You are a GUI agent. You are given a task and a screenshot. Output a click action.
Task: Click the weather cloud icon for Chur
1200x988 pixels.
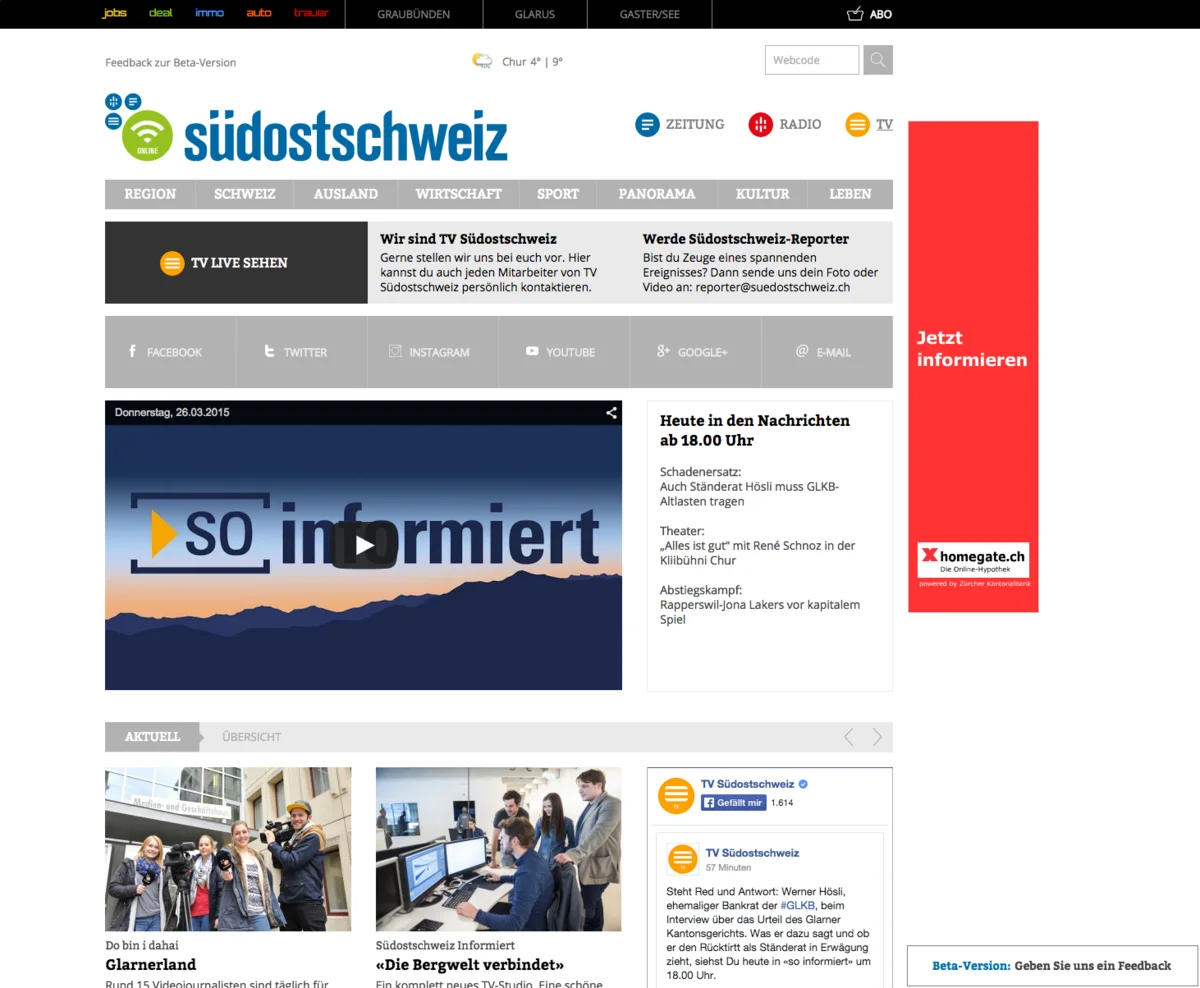pos(482,61)
